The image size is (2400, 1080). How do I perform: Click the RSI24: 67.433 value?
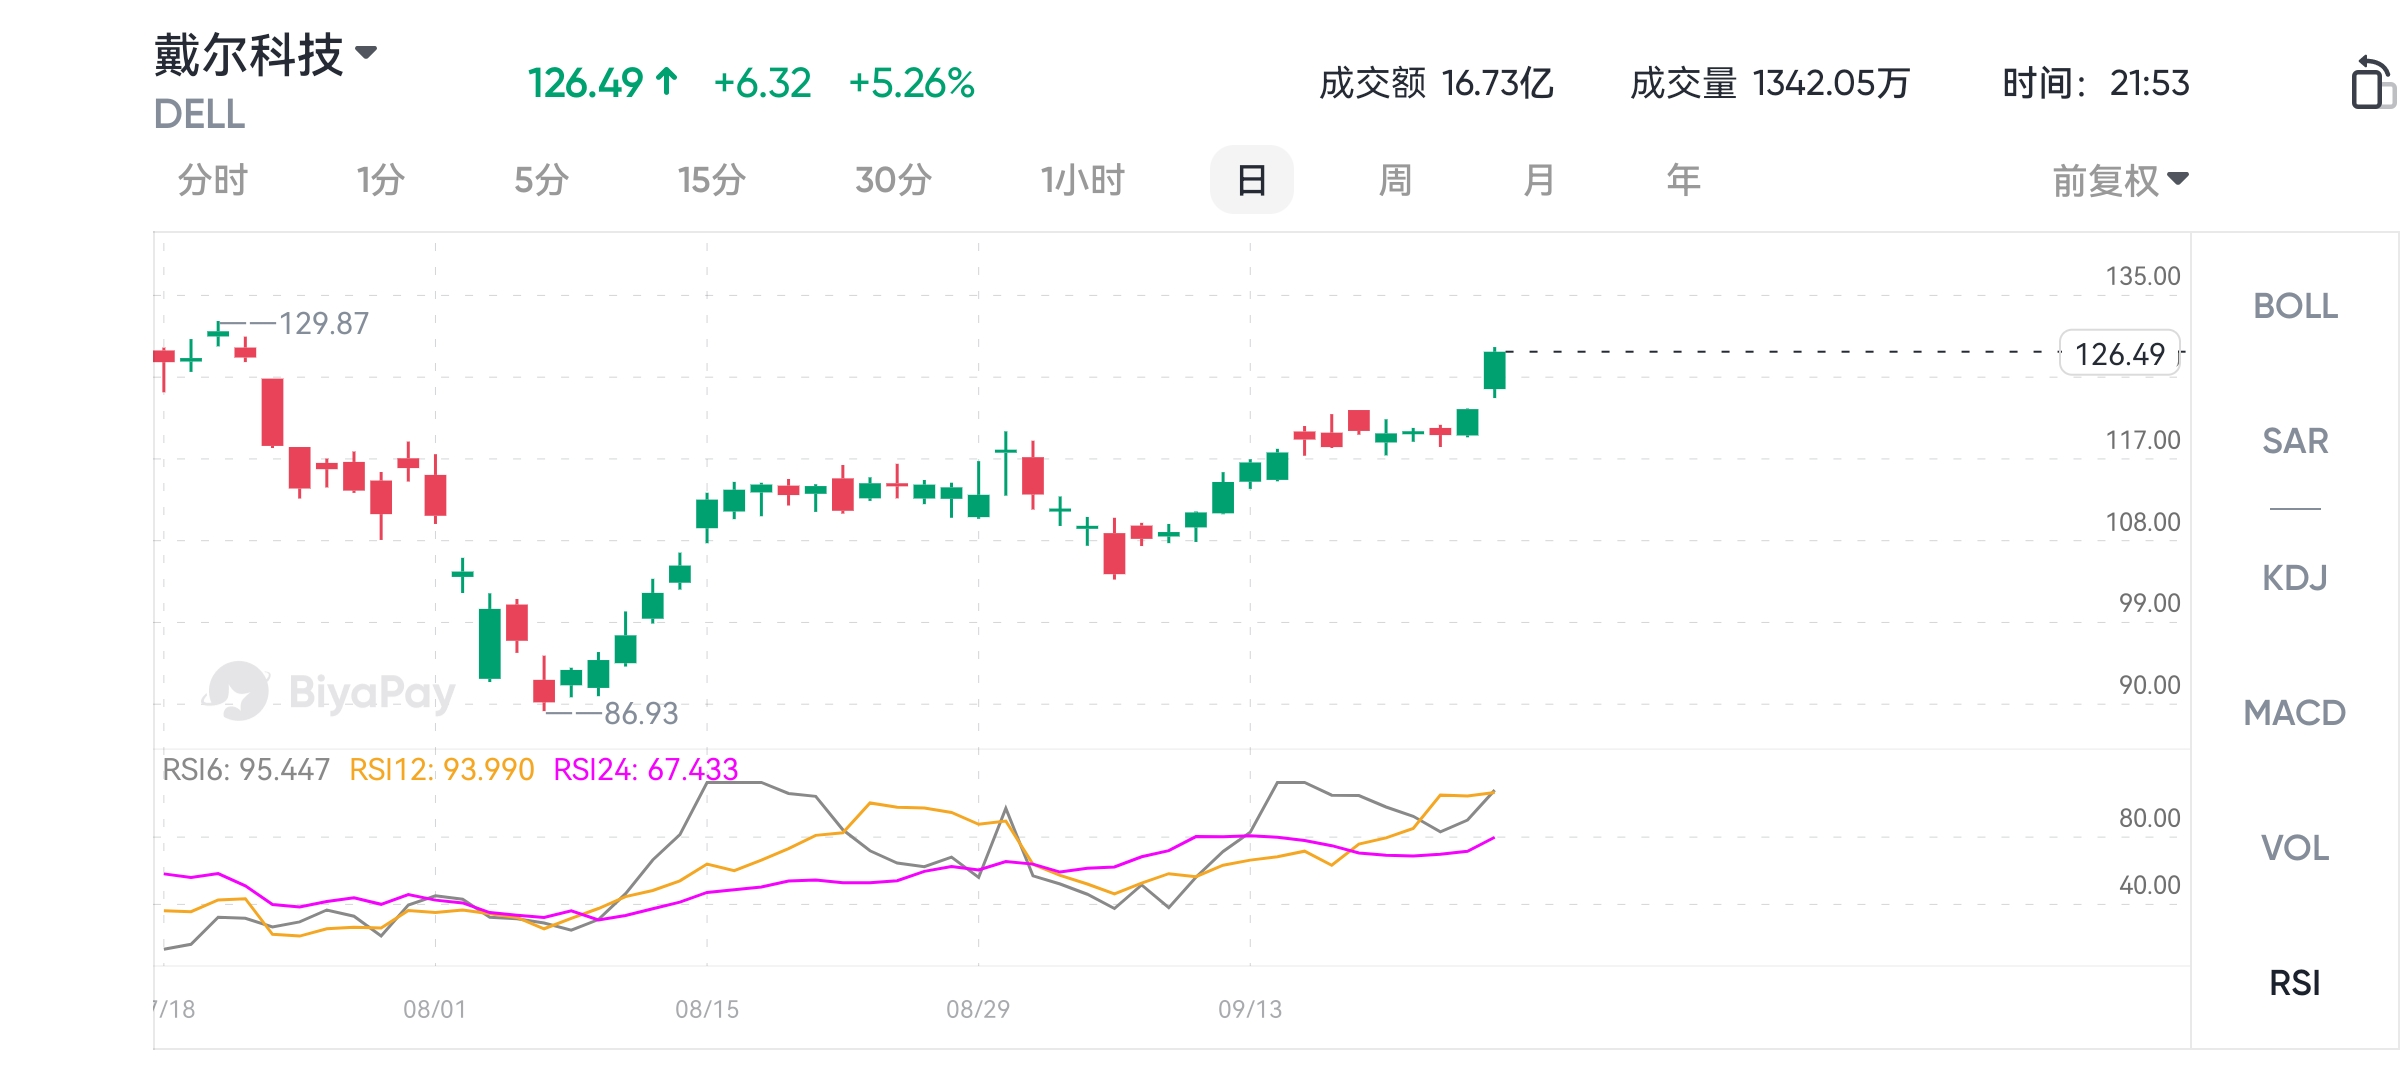tap(646, 769)
